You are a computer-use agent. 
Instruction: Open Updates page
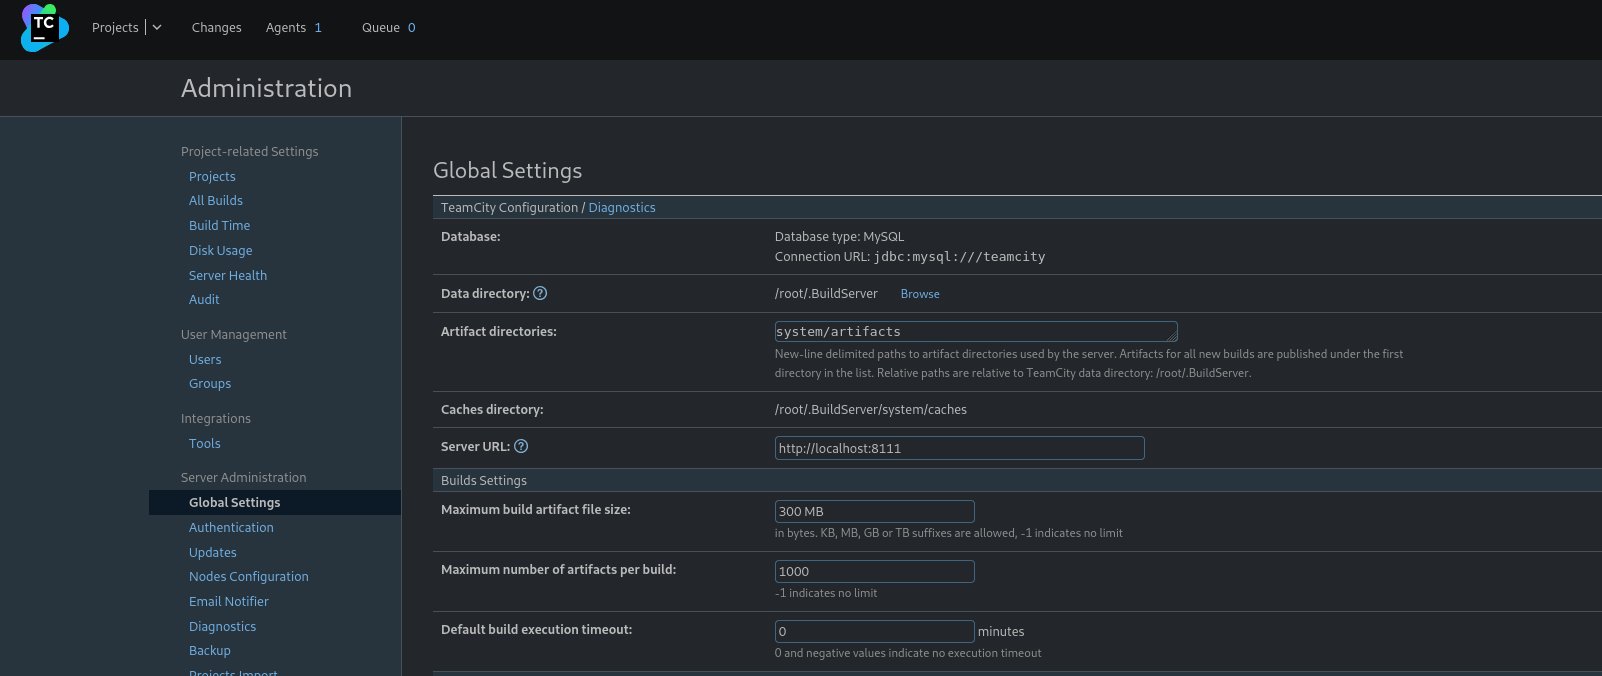pyautogui.click(x=213, y=552)
